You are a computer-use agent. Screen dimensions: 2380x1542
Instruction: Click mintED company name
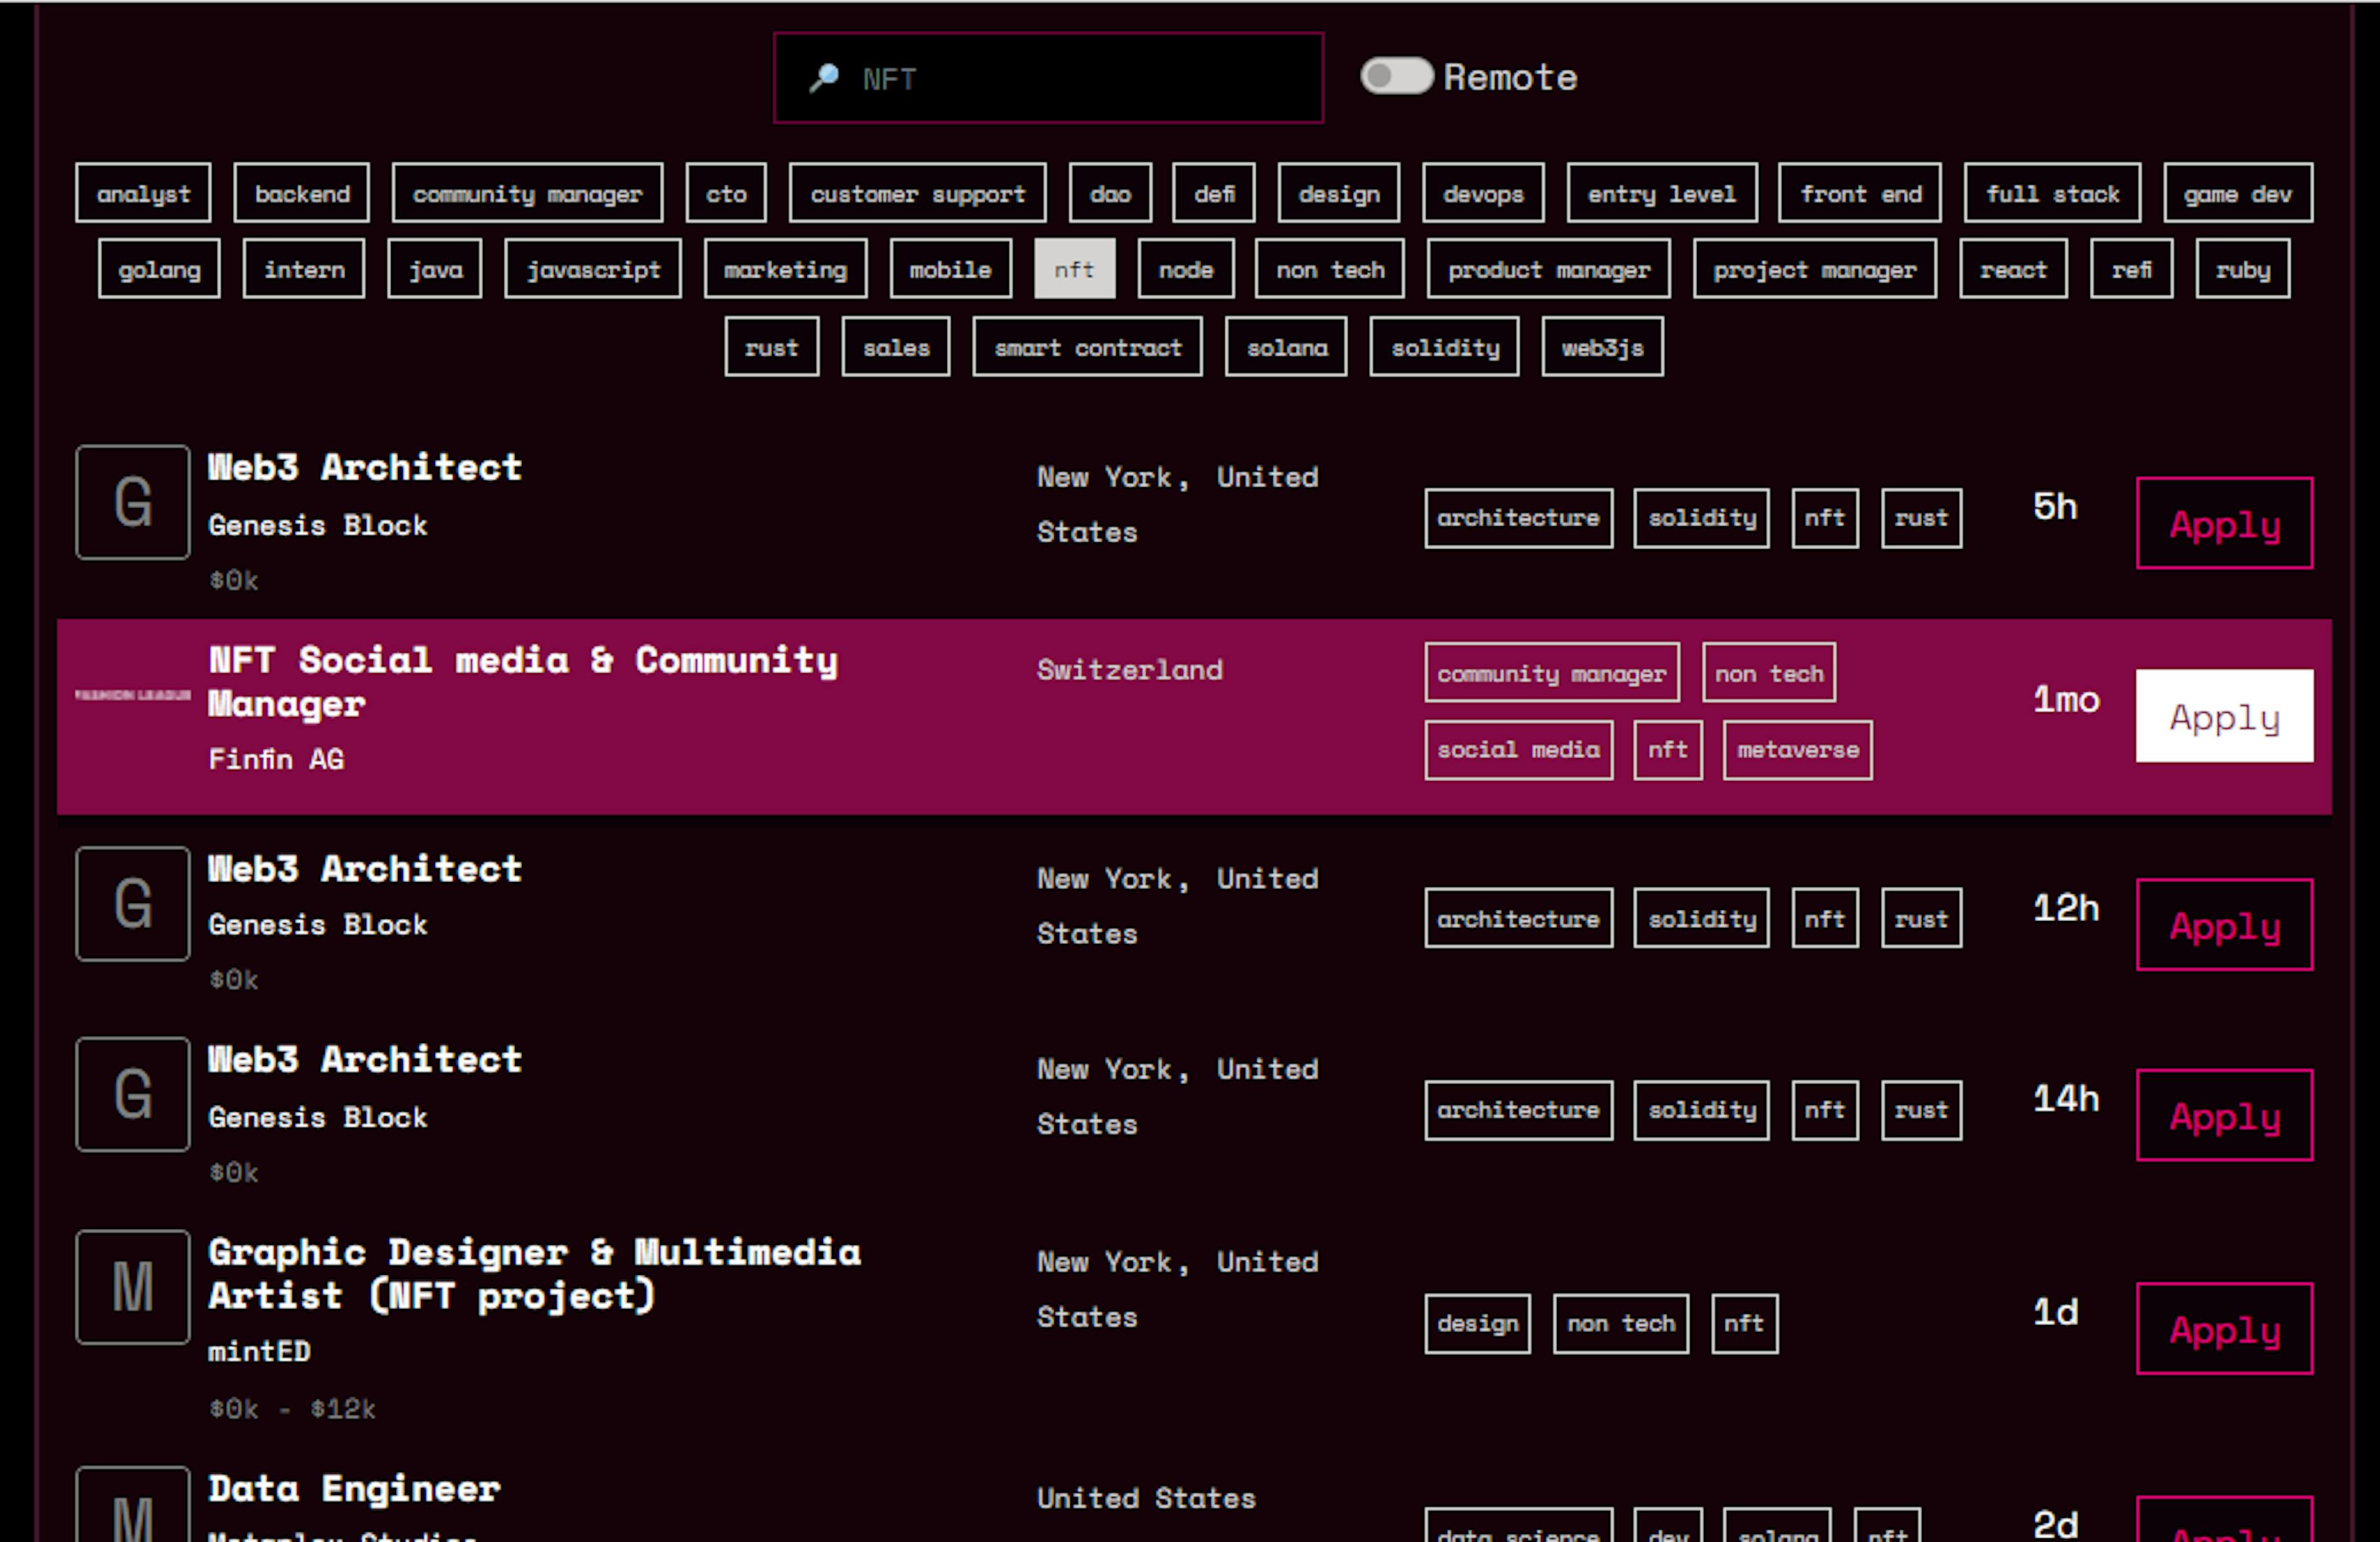tap(259, 1351)
